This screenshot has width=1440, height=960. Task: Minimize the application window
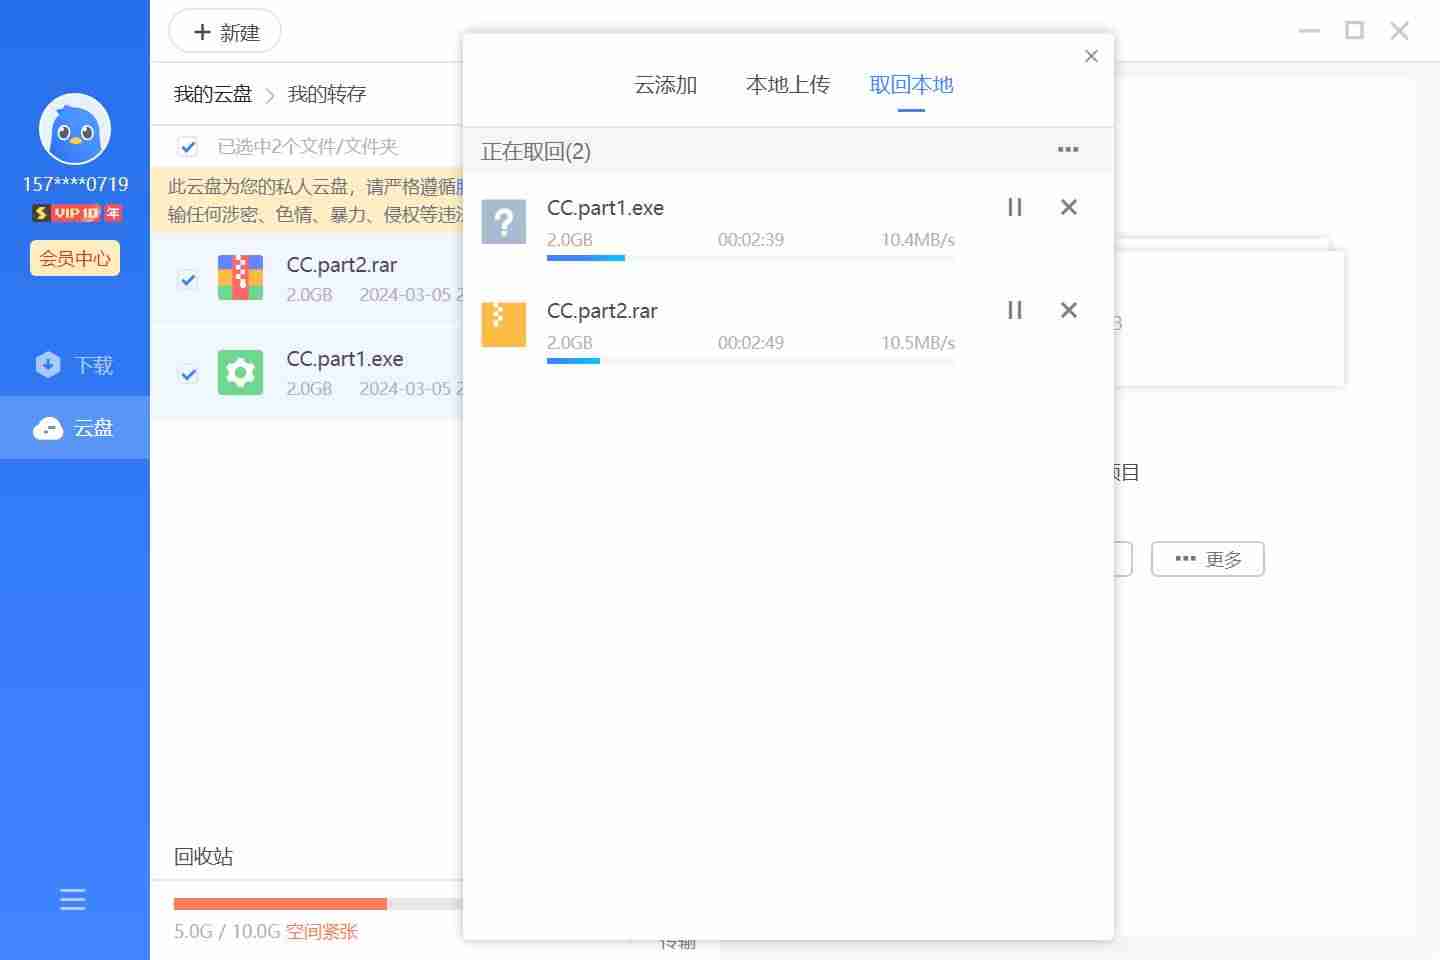coord(1309,31)
